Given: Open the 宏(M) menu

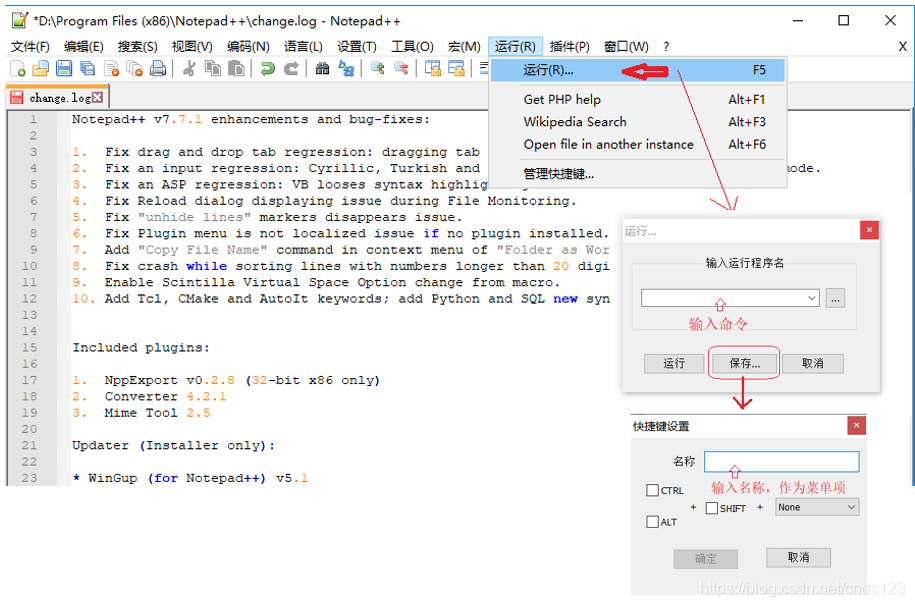Looking at the screenshot, I should pos(464,47).
